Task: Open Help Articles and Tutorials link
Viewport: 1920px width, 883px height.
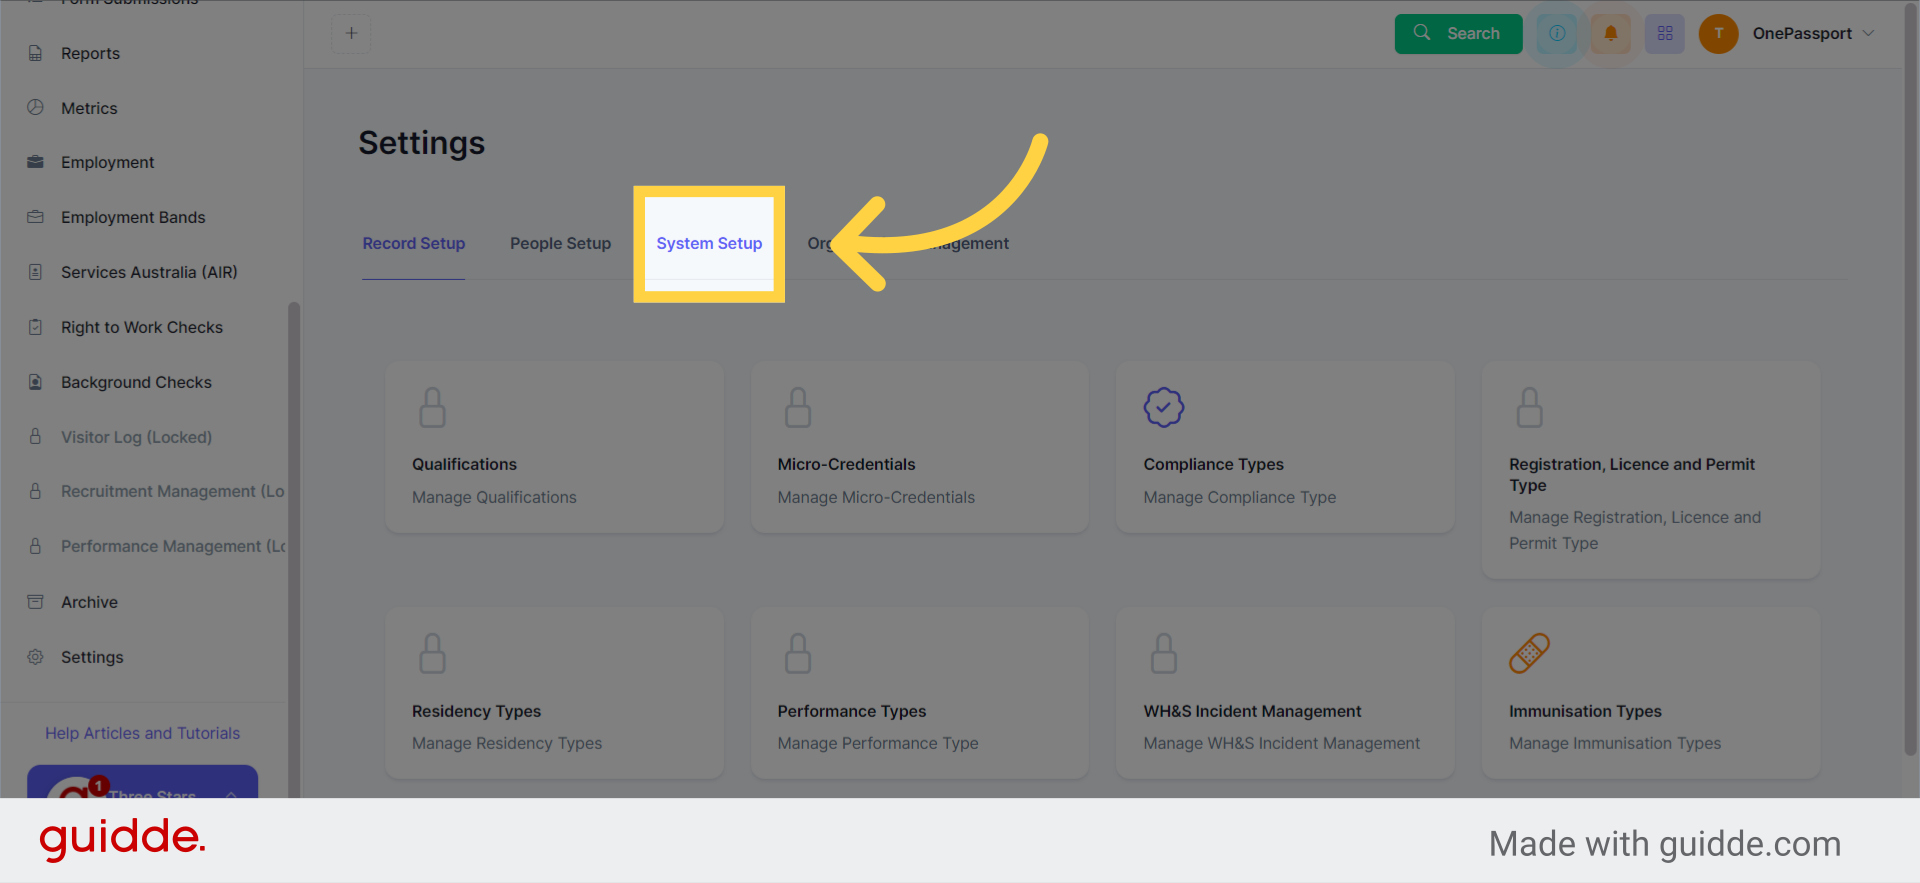Action: (x=142, y=733)
